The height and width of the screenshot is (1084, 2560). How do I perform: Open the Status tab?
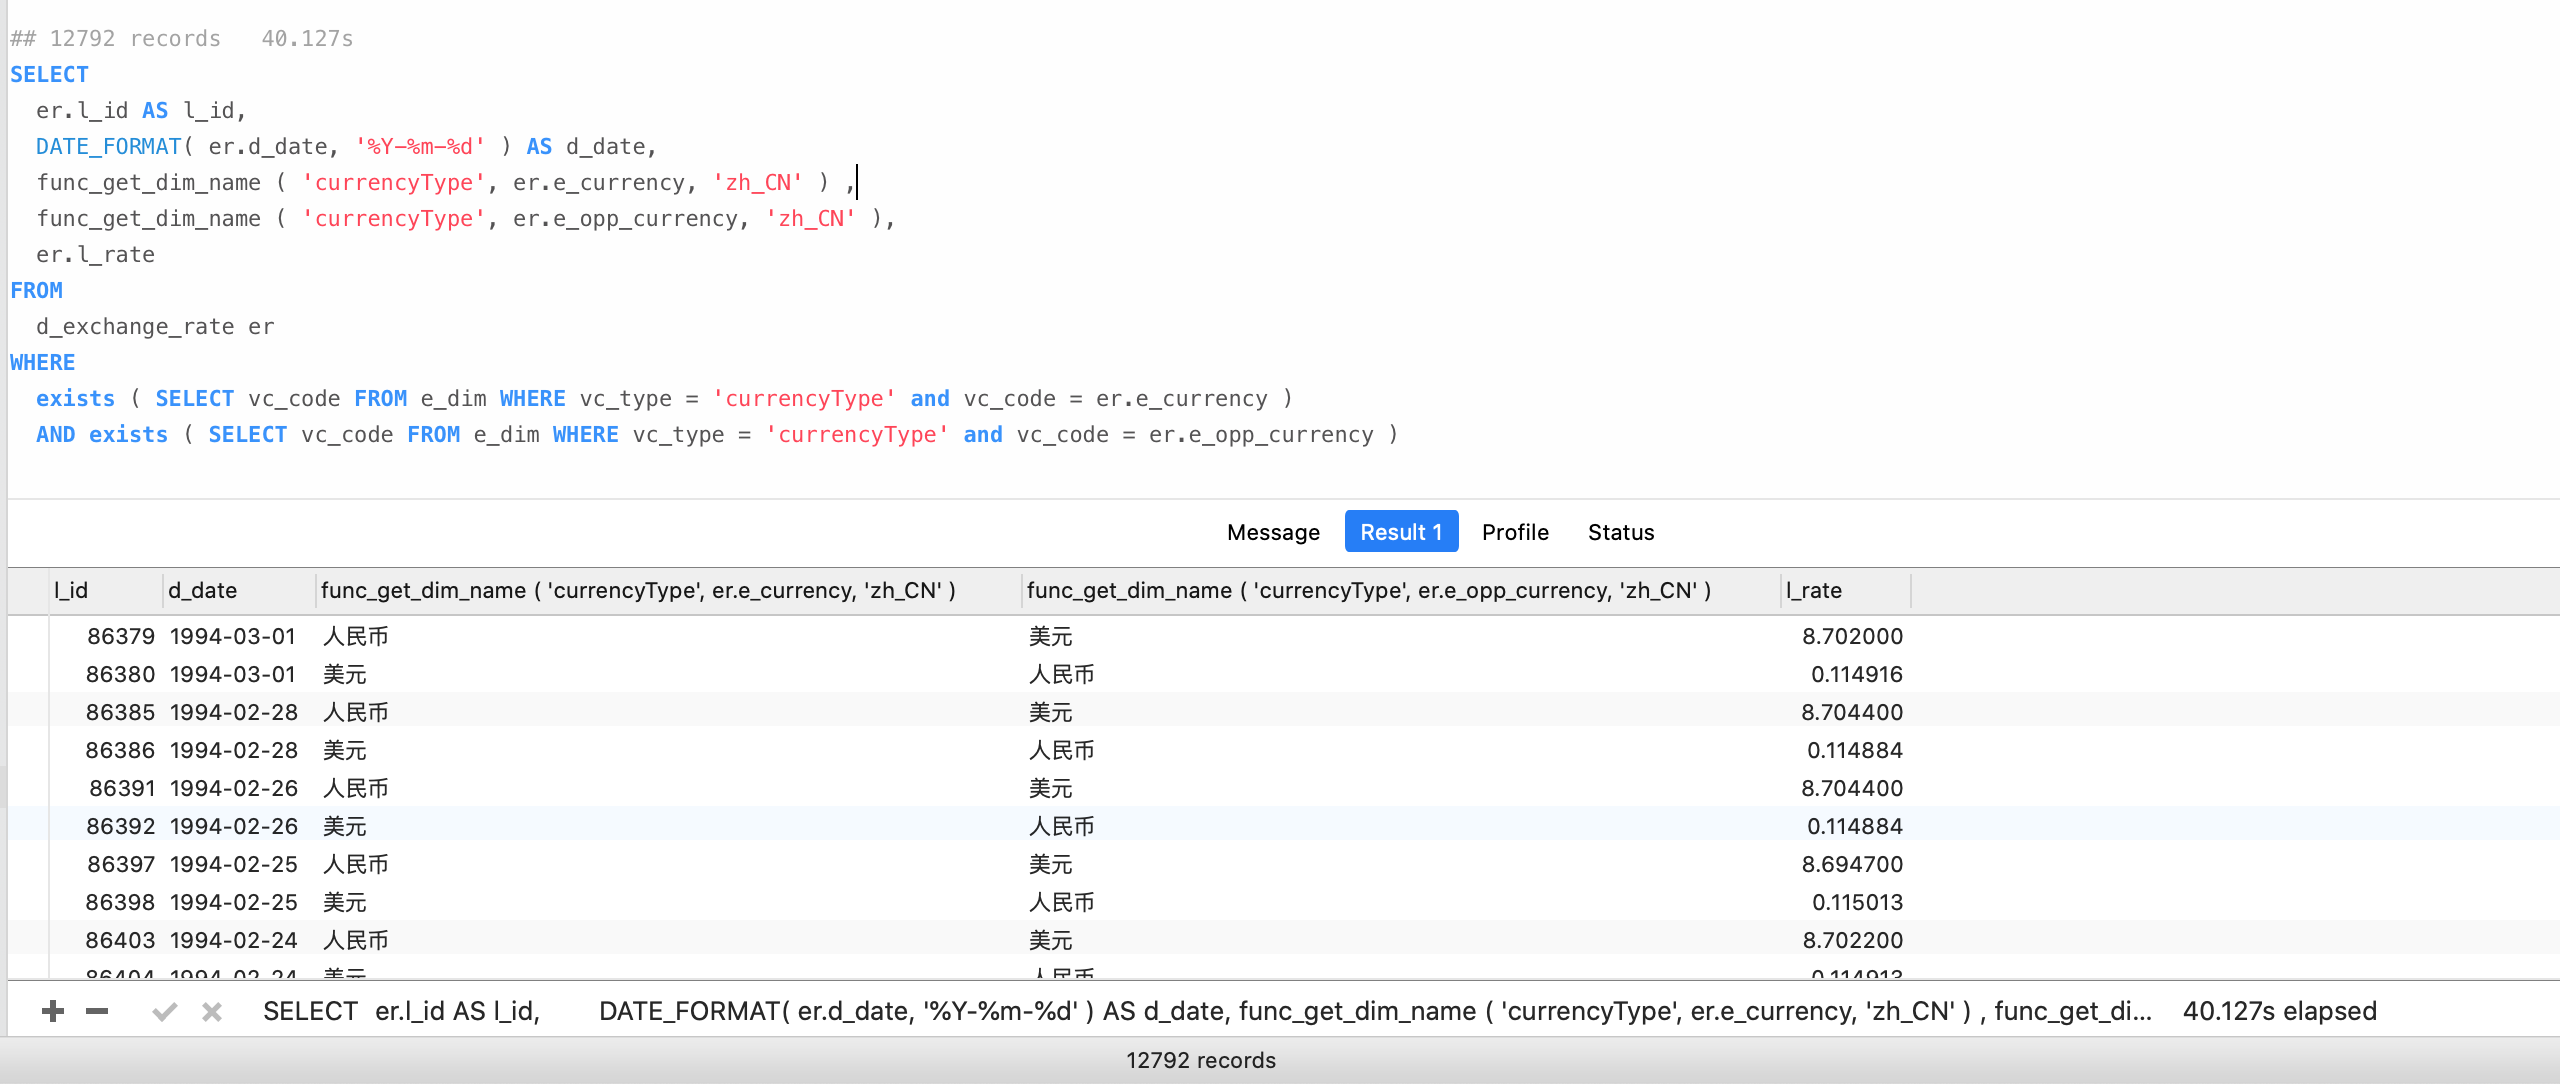coord(1620,532)
